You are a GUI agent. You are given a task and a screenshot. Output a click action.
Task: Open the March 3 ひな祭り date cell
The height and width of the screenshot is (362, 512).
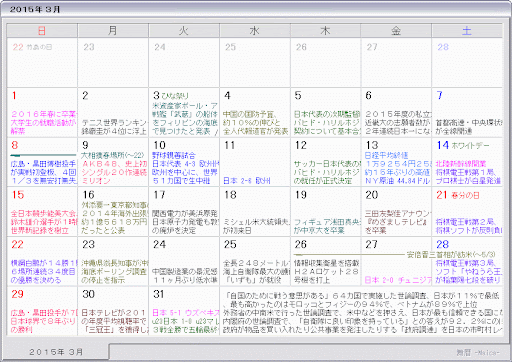coord(184,112)
